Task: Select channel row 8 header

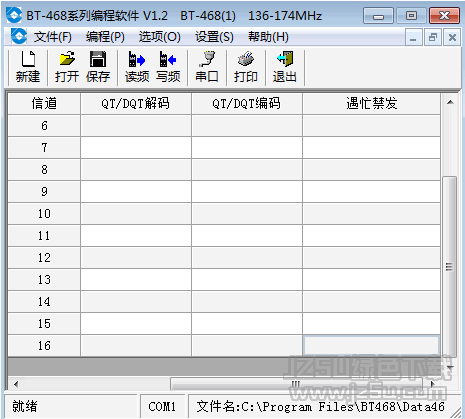Action: 44,170
